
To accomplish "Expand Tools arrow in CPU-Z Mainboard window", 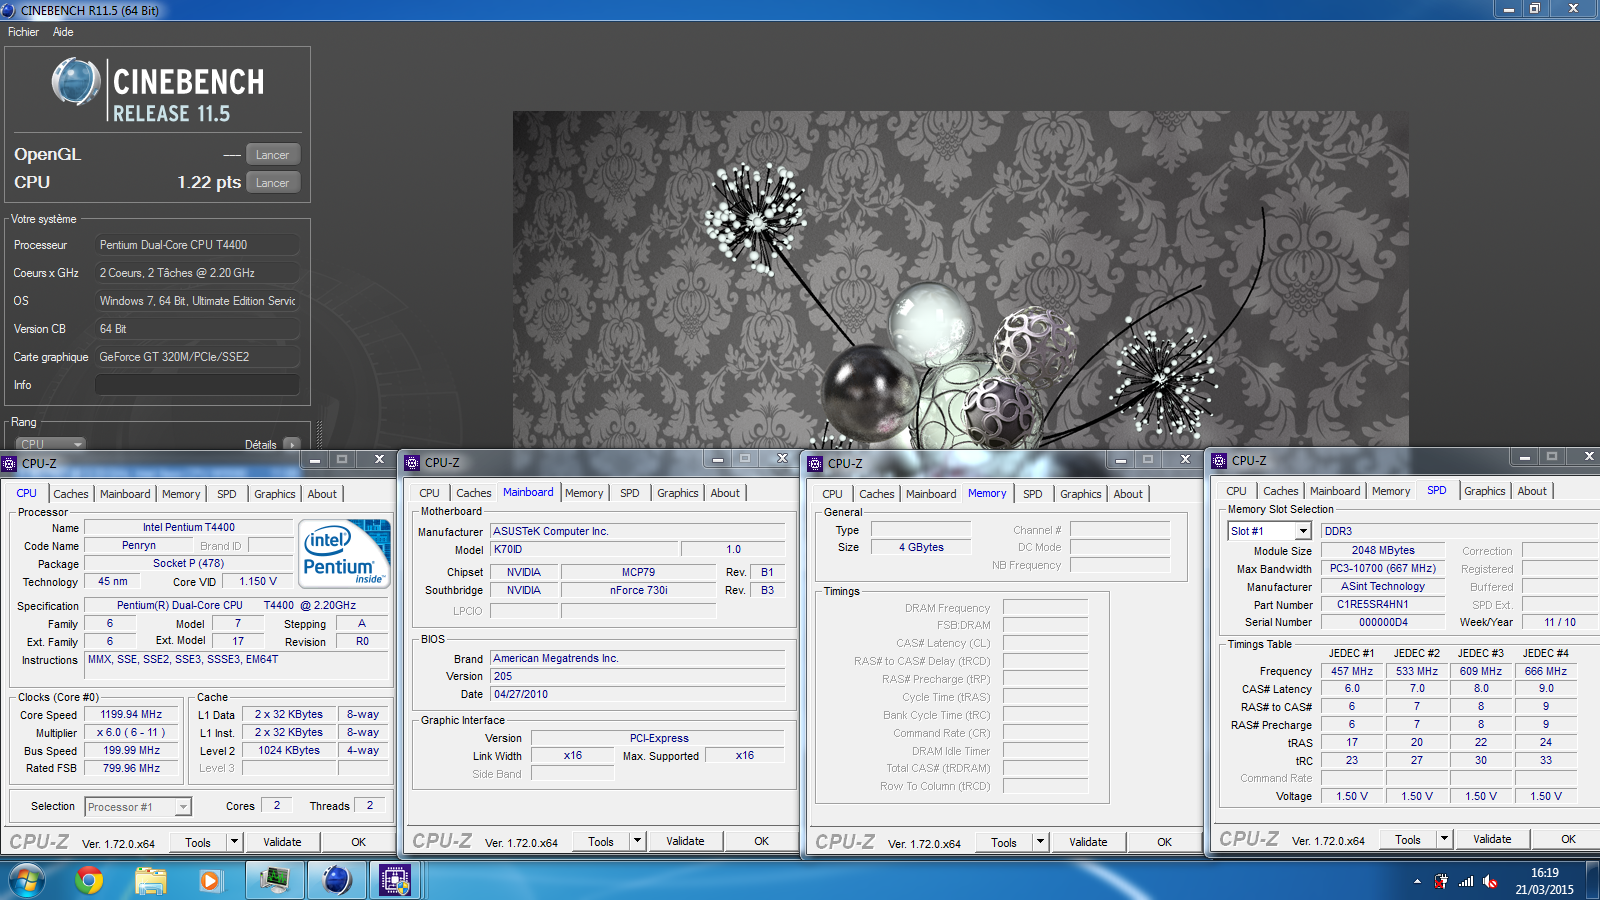I will 637,841.
